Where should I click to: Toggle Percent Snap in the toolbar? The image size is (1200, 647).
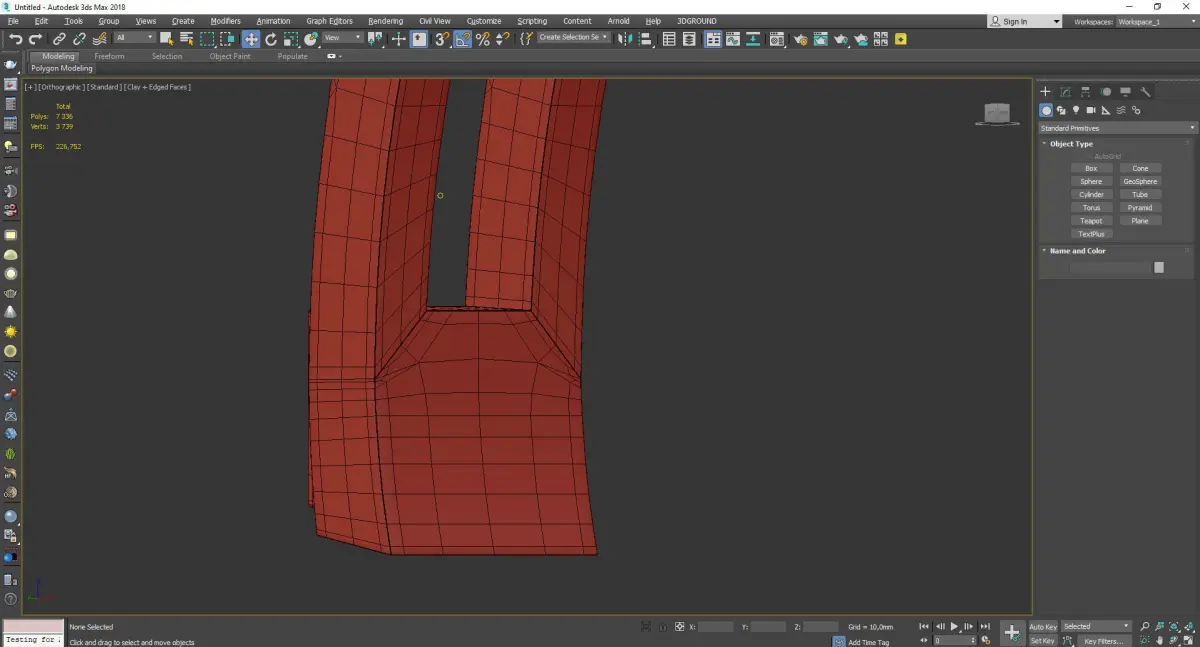coord(483,39)
